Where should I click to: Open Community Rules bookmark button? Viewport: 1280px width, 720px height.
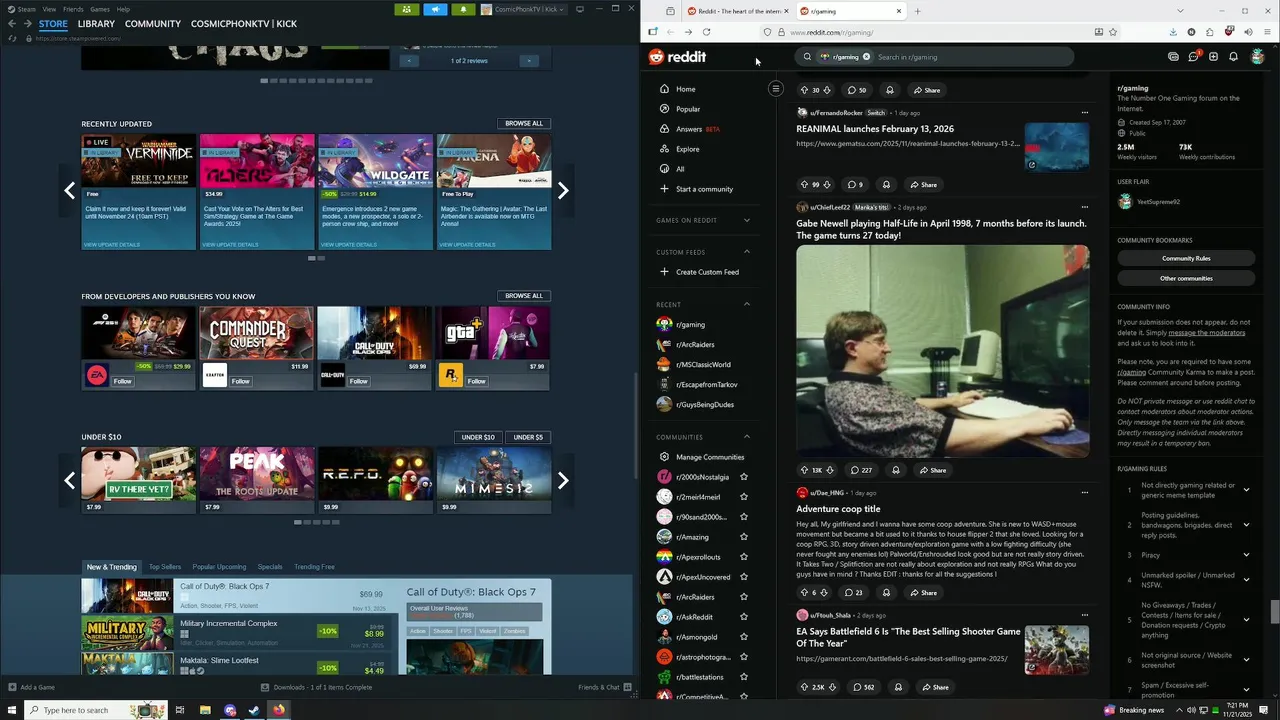pos(1186,258)
